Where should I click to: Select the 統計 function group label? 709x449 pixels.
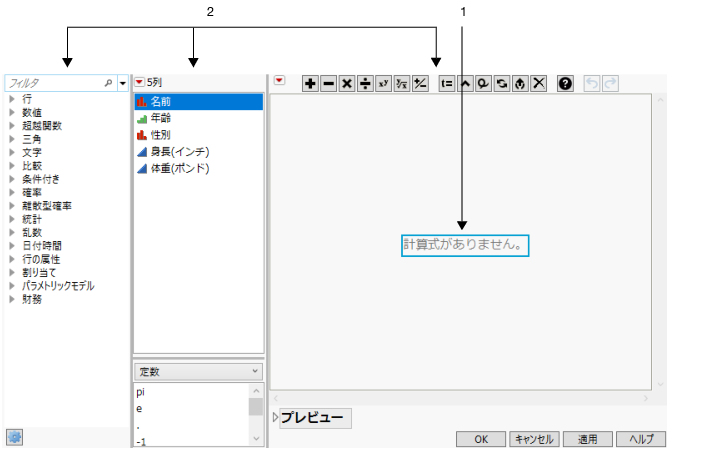point(32,219)
